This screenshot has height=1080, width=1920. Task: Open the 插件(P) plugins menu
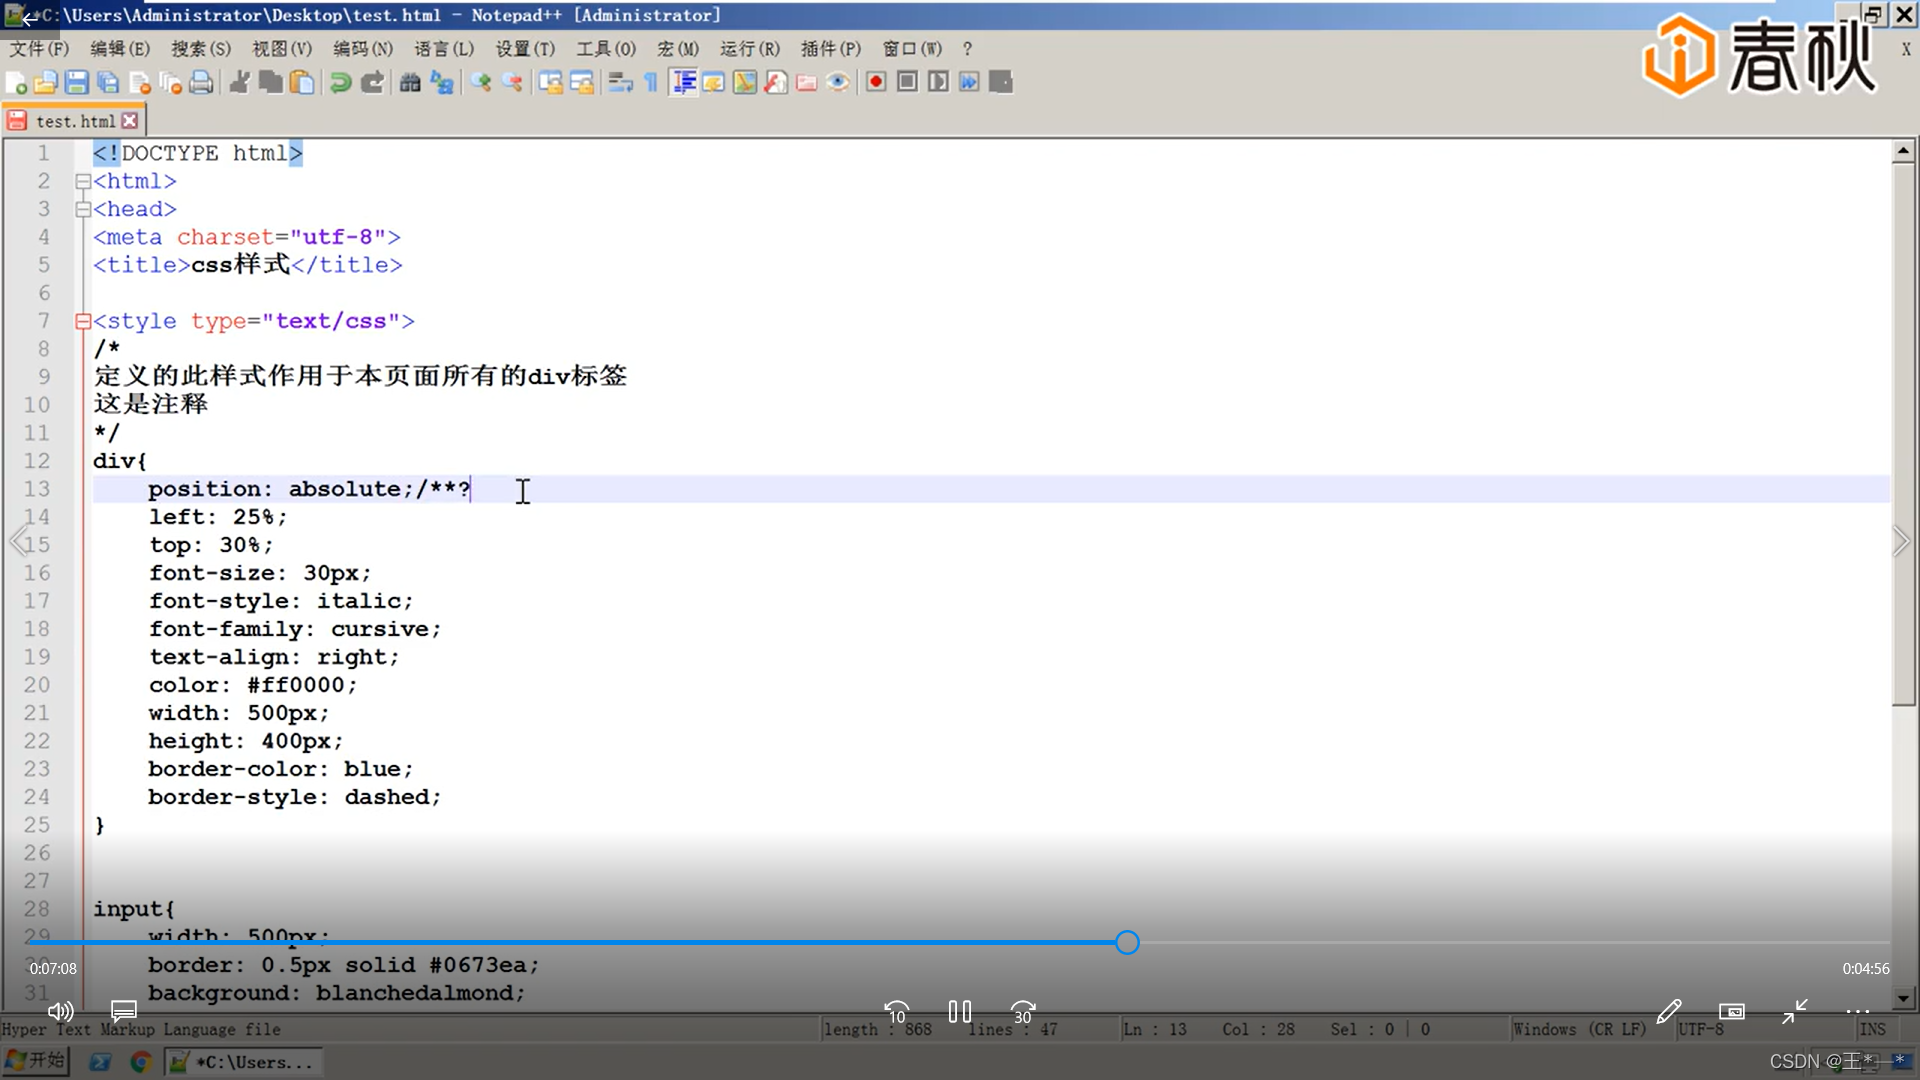coord(830,49)
